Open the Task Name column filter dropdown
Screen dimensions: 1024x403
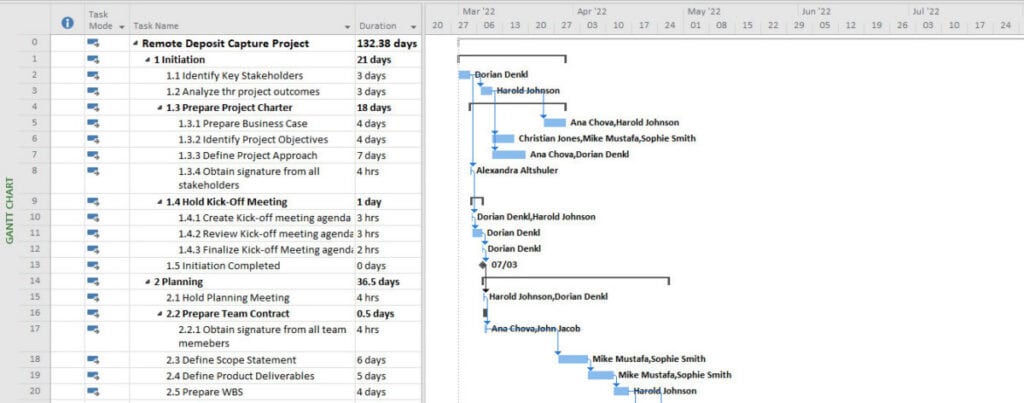pyautogui.click(x=347, y=26)
